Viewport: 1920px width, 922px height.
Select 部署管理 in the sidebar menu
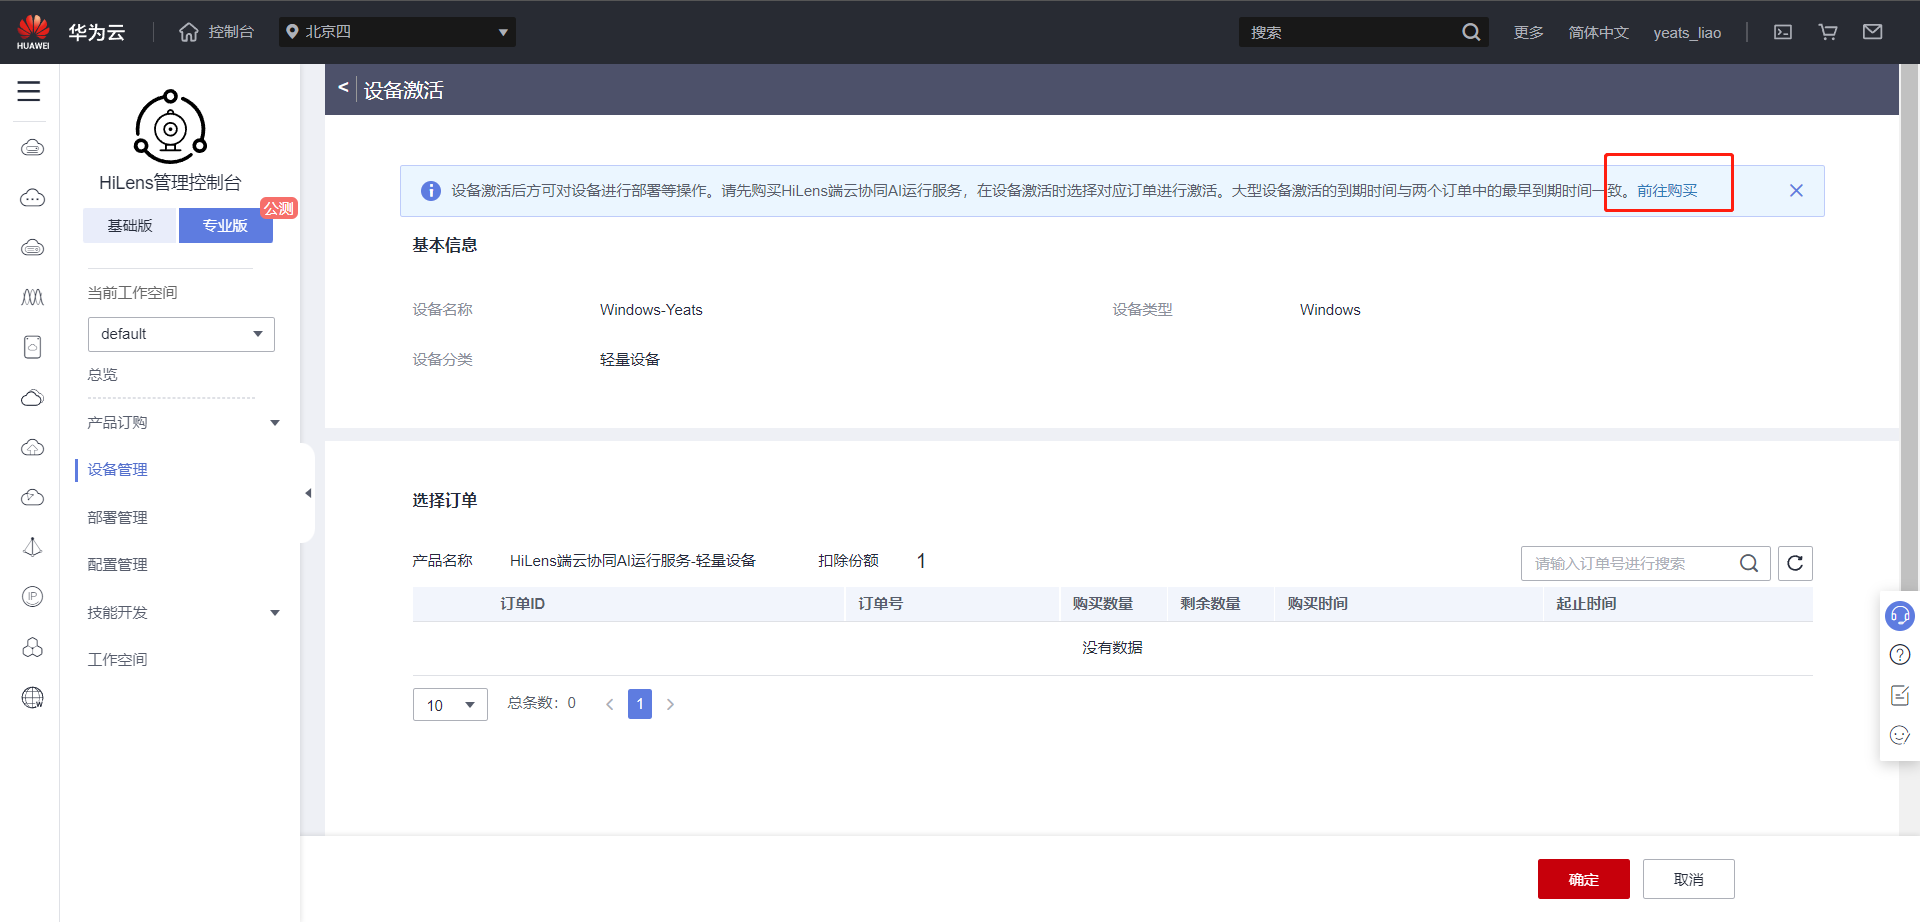click(117, 516)
